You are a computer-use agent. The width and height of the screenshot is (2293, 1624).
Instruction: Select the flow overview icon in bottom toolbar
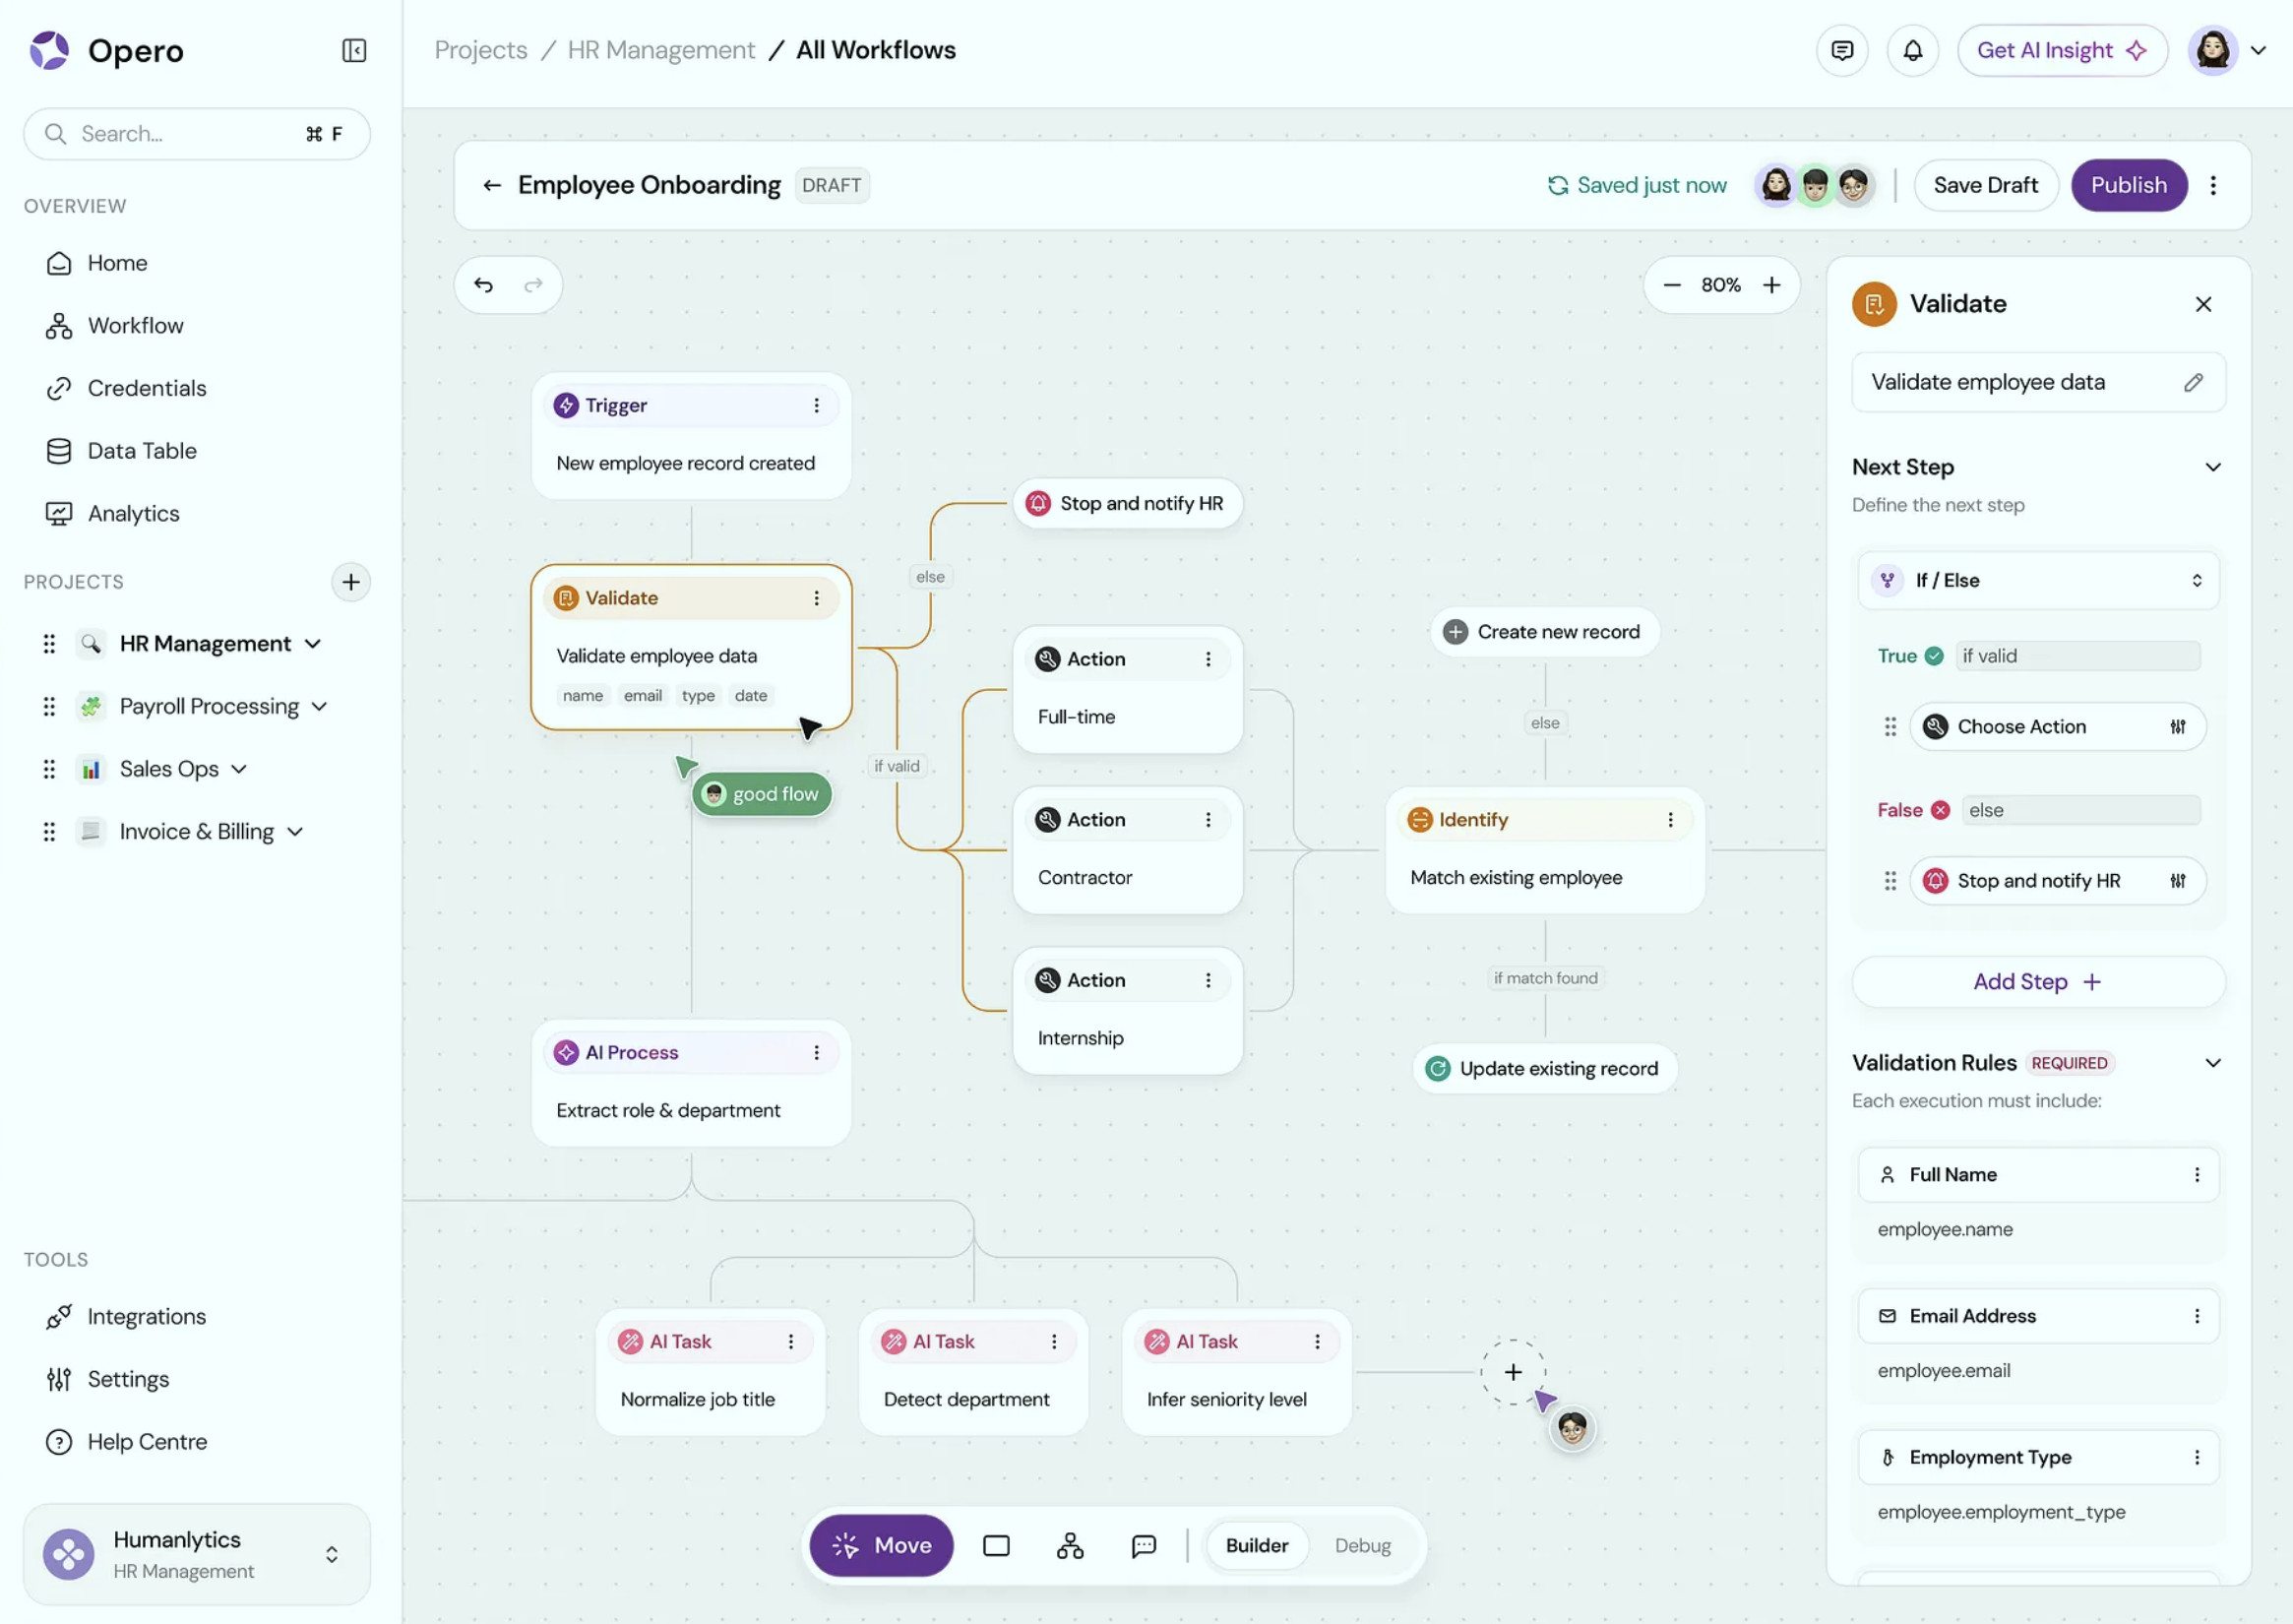1069,1545
